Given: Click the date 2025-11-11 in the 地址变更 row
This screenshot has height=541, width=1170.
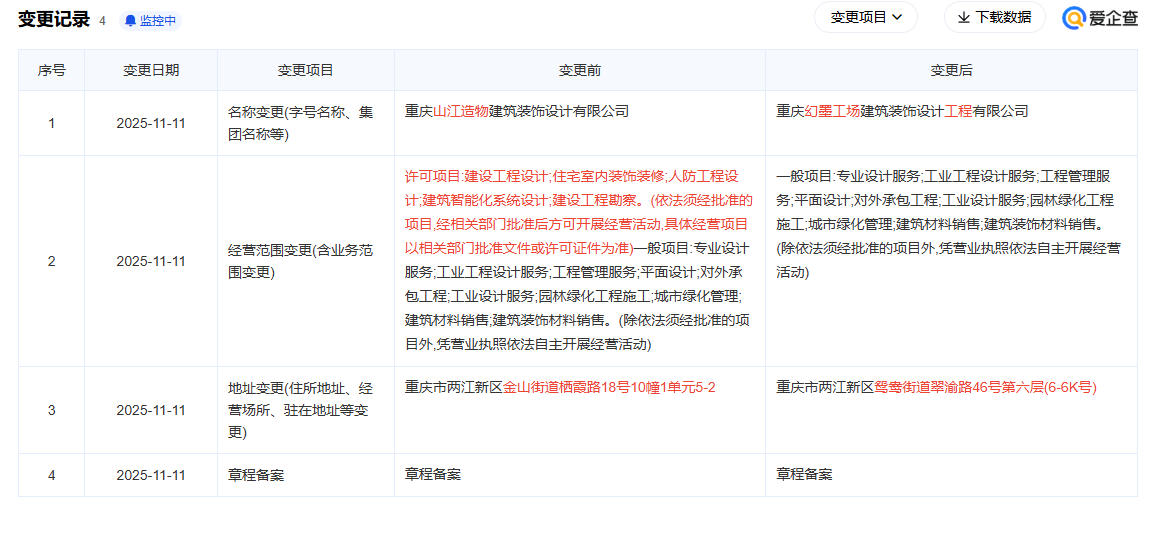Looking at the screenshot, I should [151, 410].
